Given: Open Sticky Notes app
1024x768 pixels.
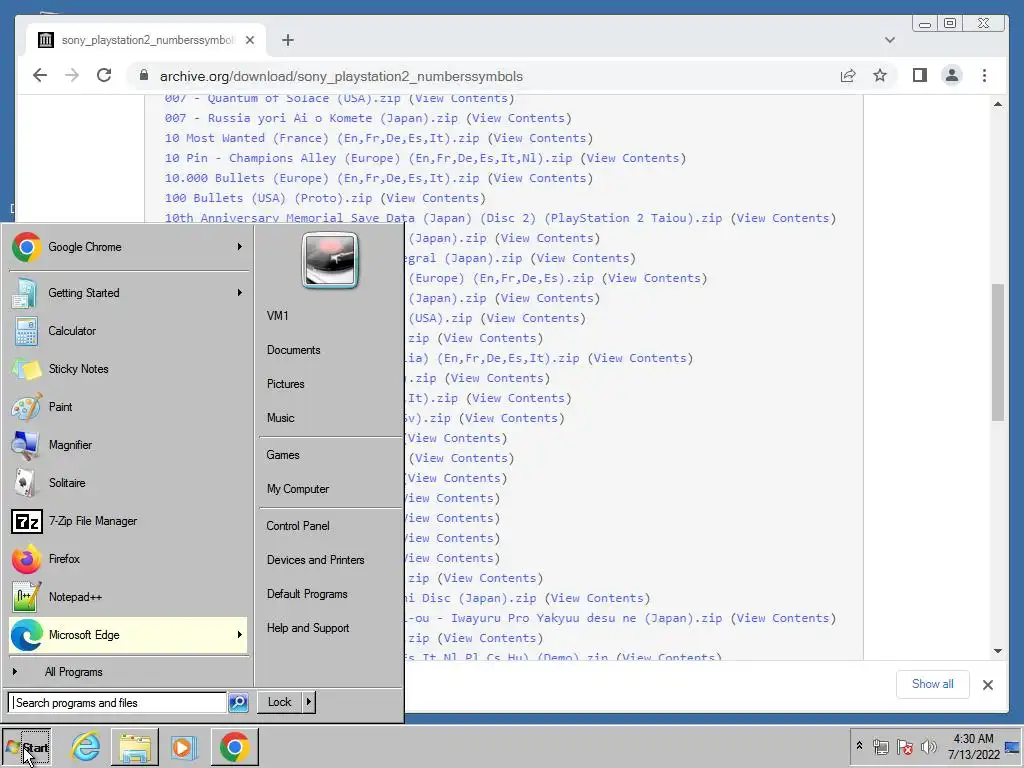Looking at the screenshot, I should 128,369.
